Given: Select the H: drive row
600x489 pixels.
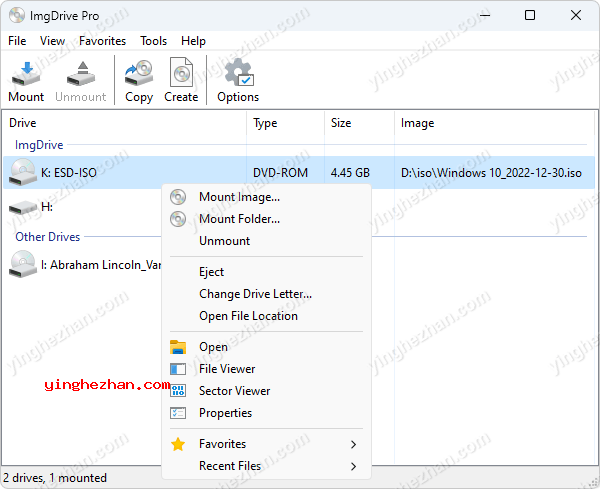Looking at the screenshot, I should pyautogui.click(x=82, y=207).
